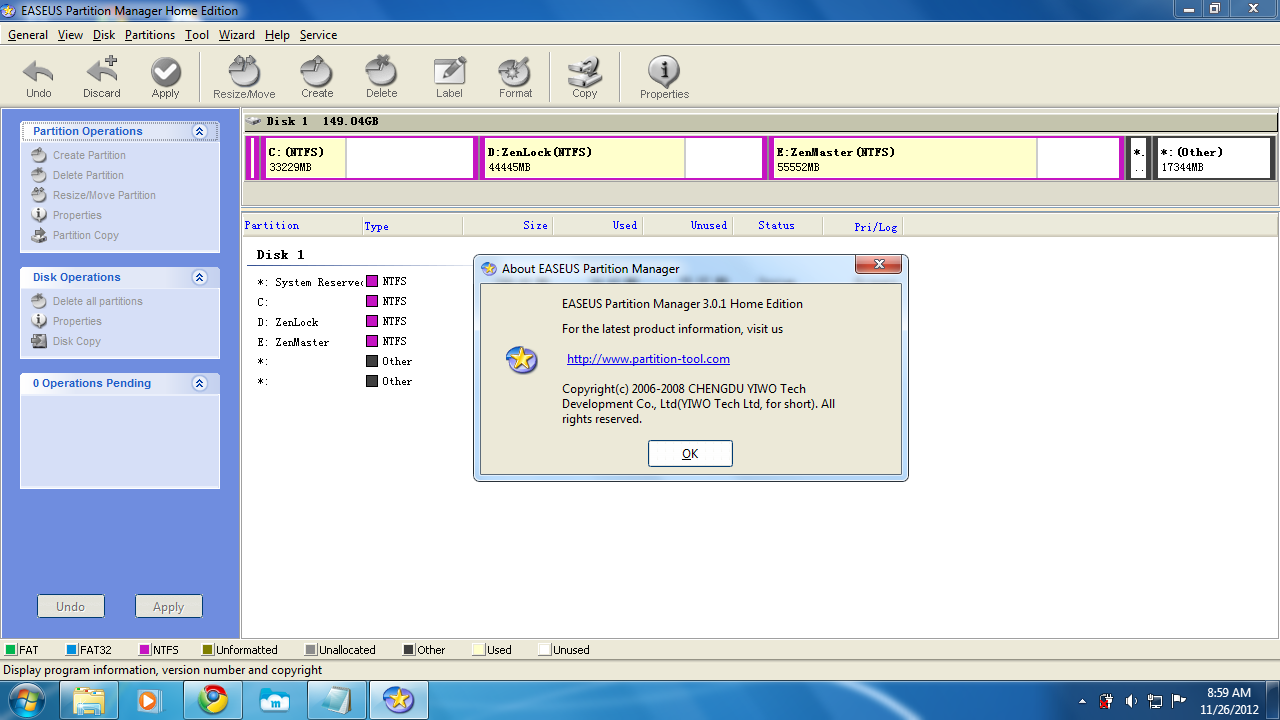Select the E:ZenMaster partition block
This screenshot has width=1280, height=720.
(x=946, y=158)
